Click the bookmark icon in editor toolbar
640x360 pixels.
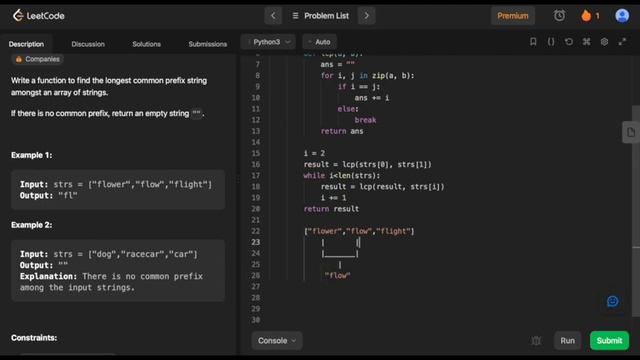(533, 42)
